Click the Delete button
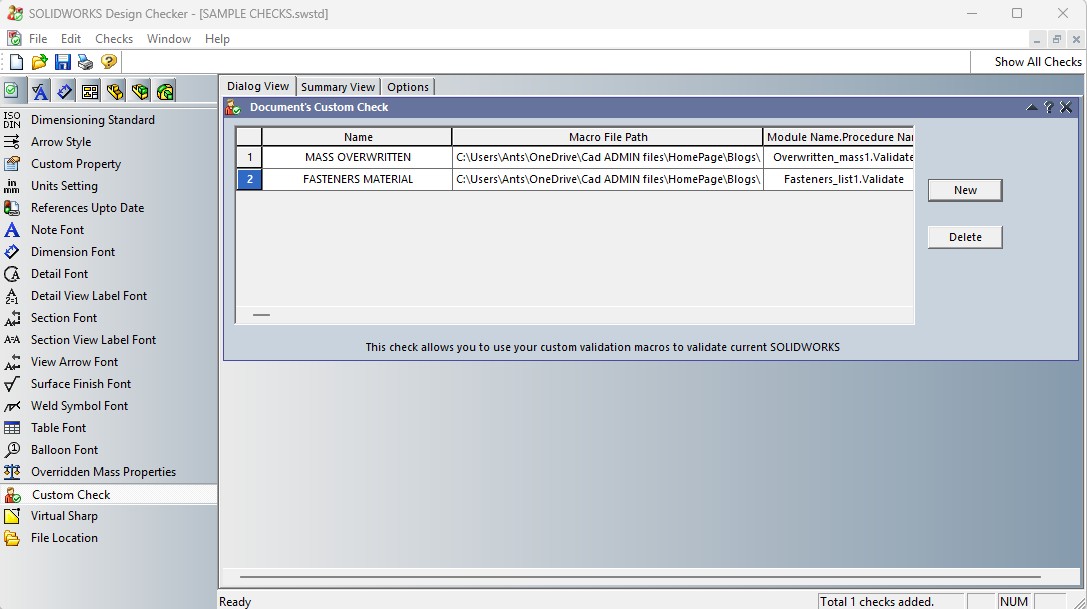Screen dimensions: 1087x609 point(965,237)
